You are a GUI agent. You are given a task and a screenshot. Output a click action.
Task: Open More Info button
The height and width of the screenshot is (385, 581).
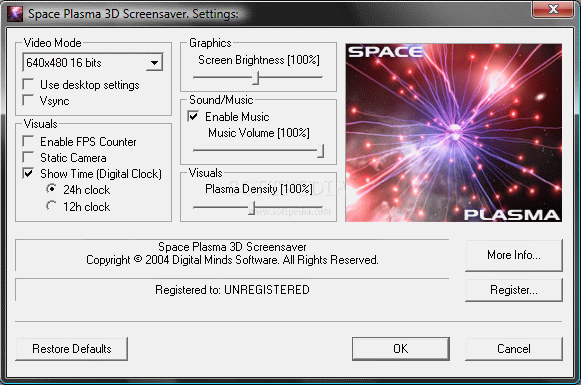(x=514, y=255)
